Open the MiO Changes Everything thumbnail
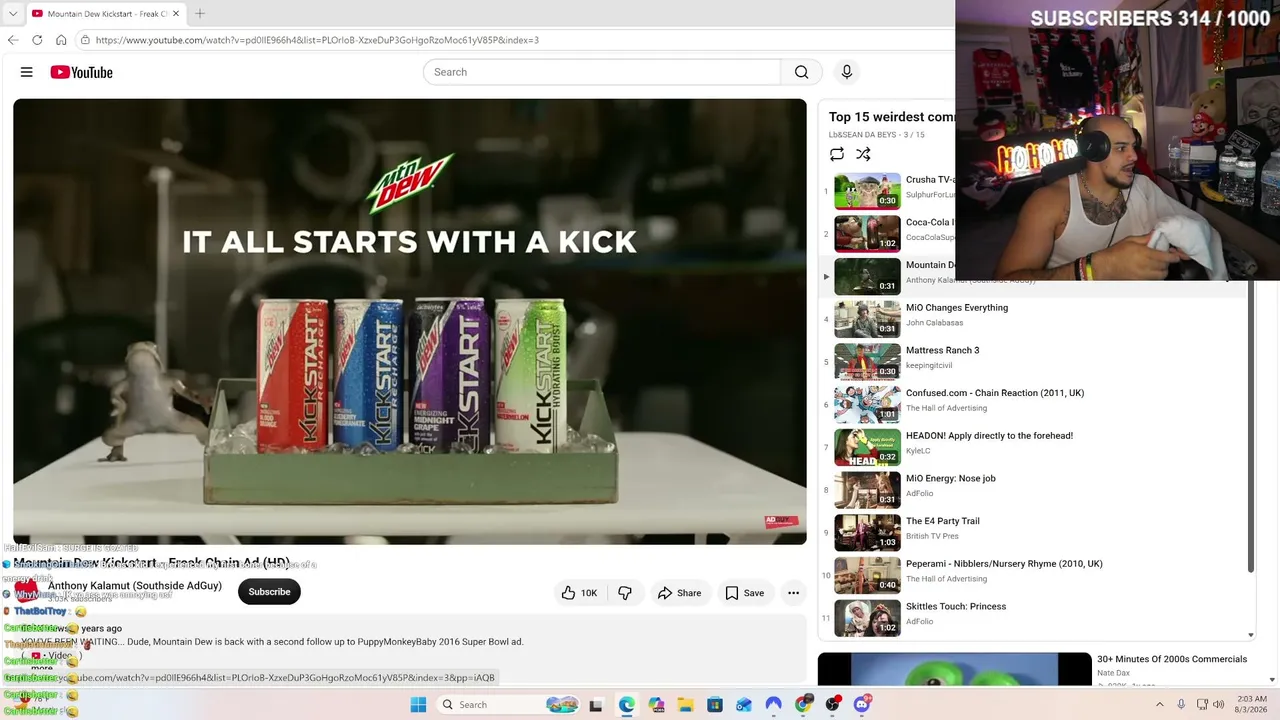 [x=867, y=319]
